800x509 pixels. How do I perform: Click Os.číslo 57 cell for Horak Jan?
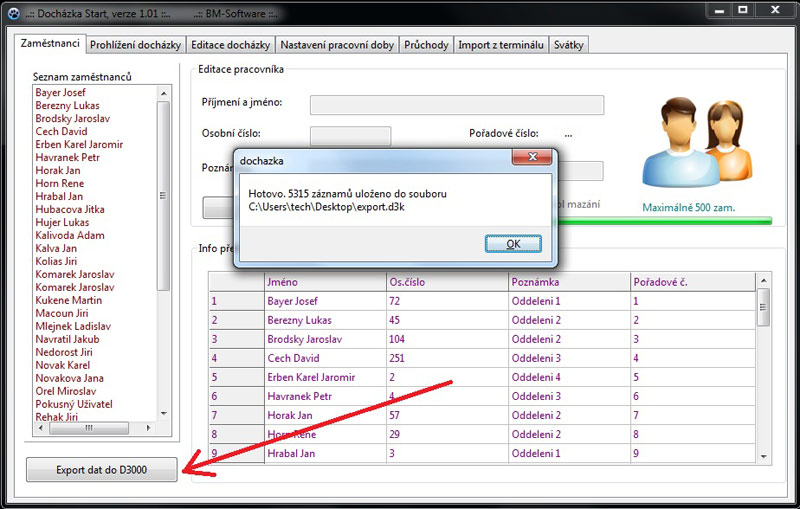(447, 416)
